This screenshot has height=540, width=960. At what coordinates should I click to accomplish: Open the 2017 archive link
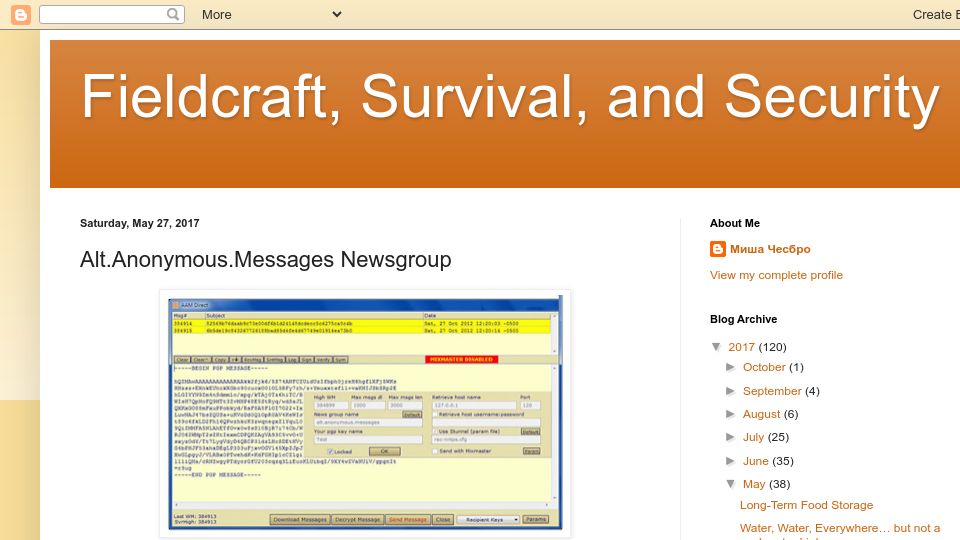point(741,347)
